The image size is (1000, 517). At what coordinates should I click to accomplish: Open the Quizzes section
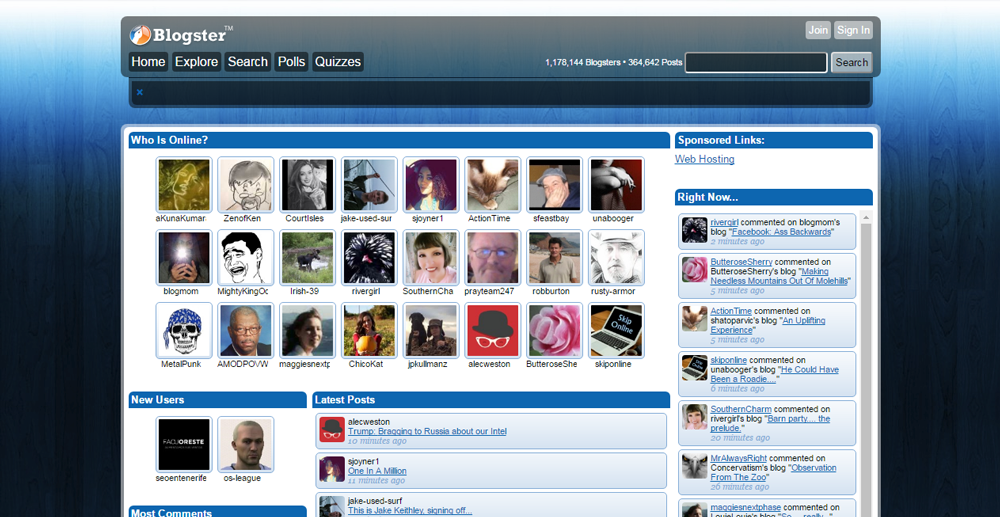pyautogui.click(x=338, y=62)
